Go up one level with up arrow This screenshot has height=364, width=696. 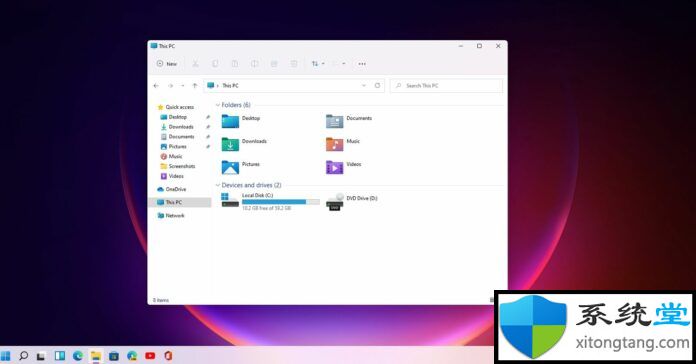194,86
